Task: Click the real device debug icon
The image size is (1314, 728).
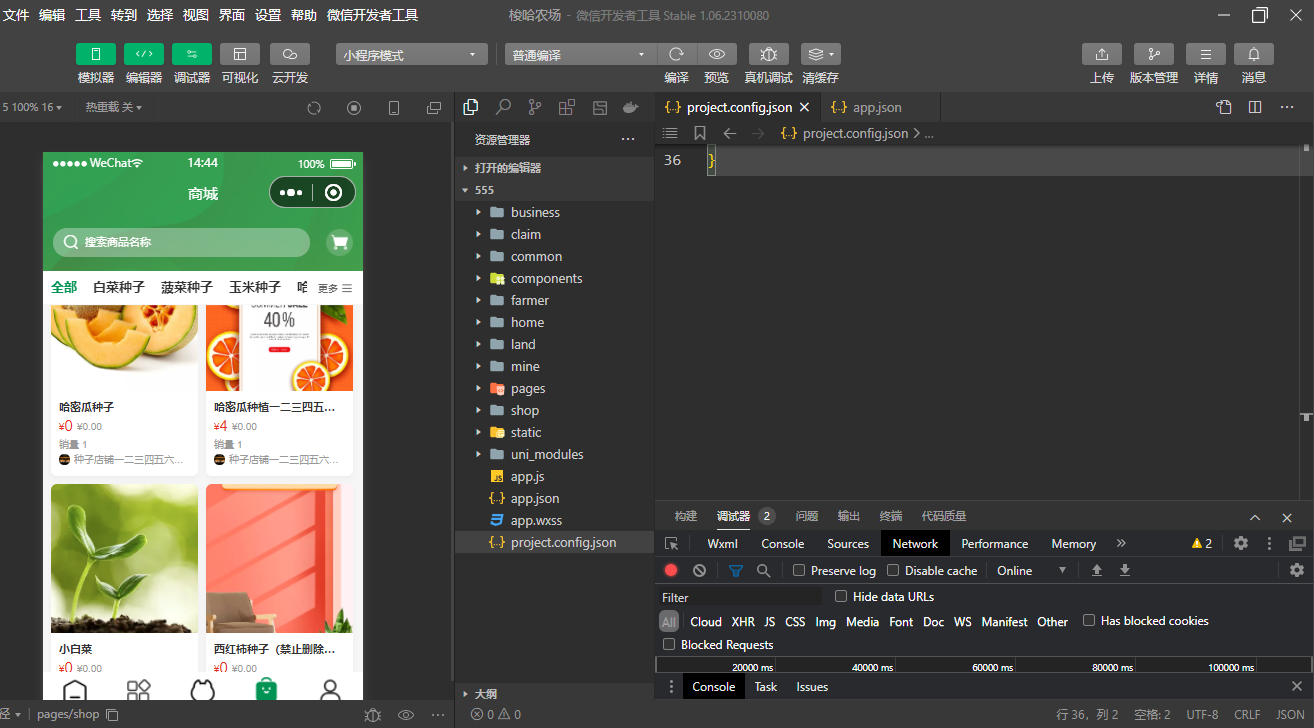Action: pyautogui.click(x=768, y=54)
